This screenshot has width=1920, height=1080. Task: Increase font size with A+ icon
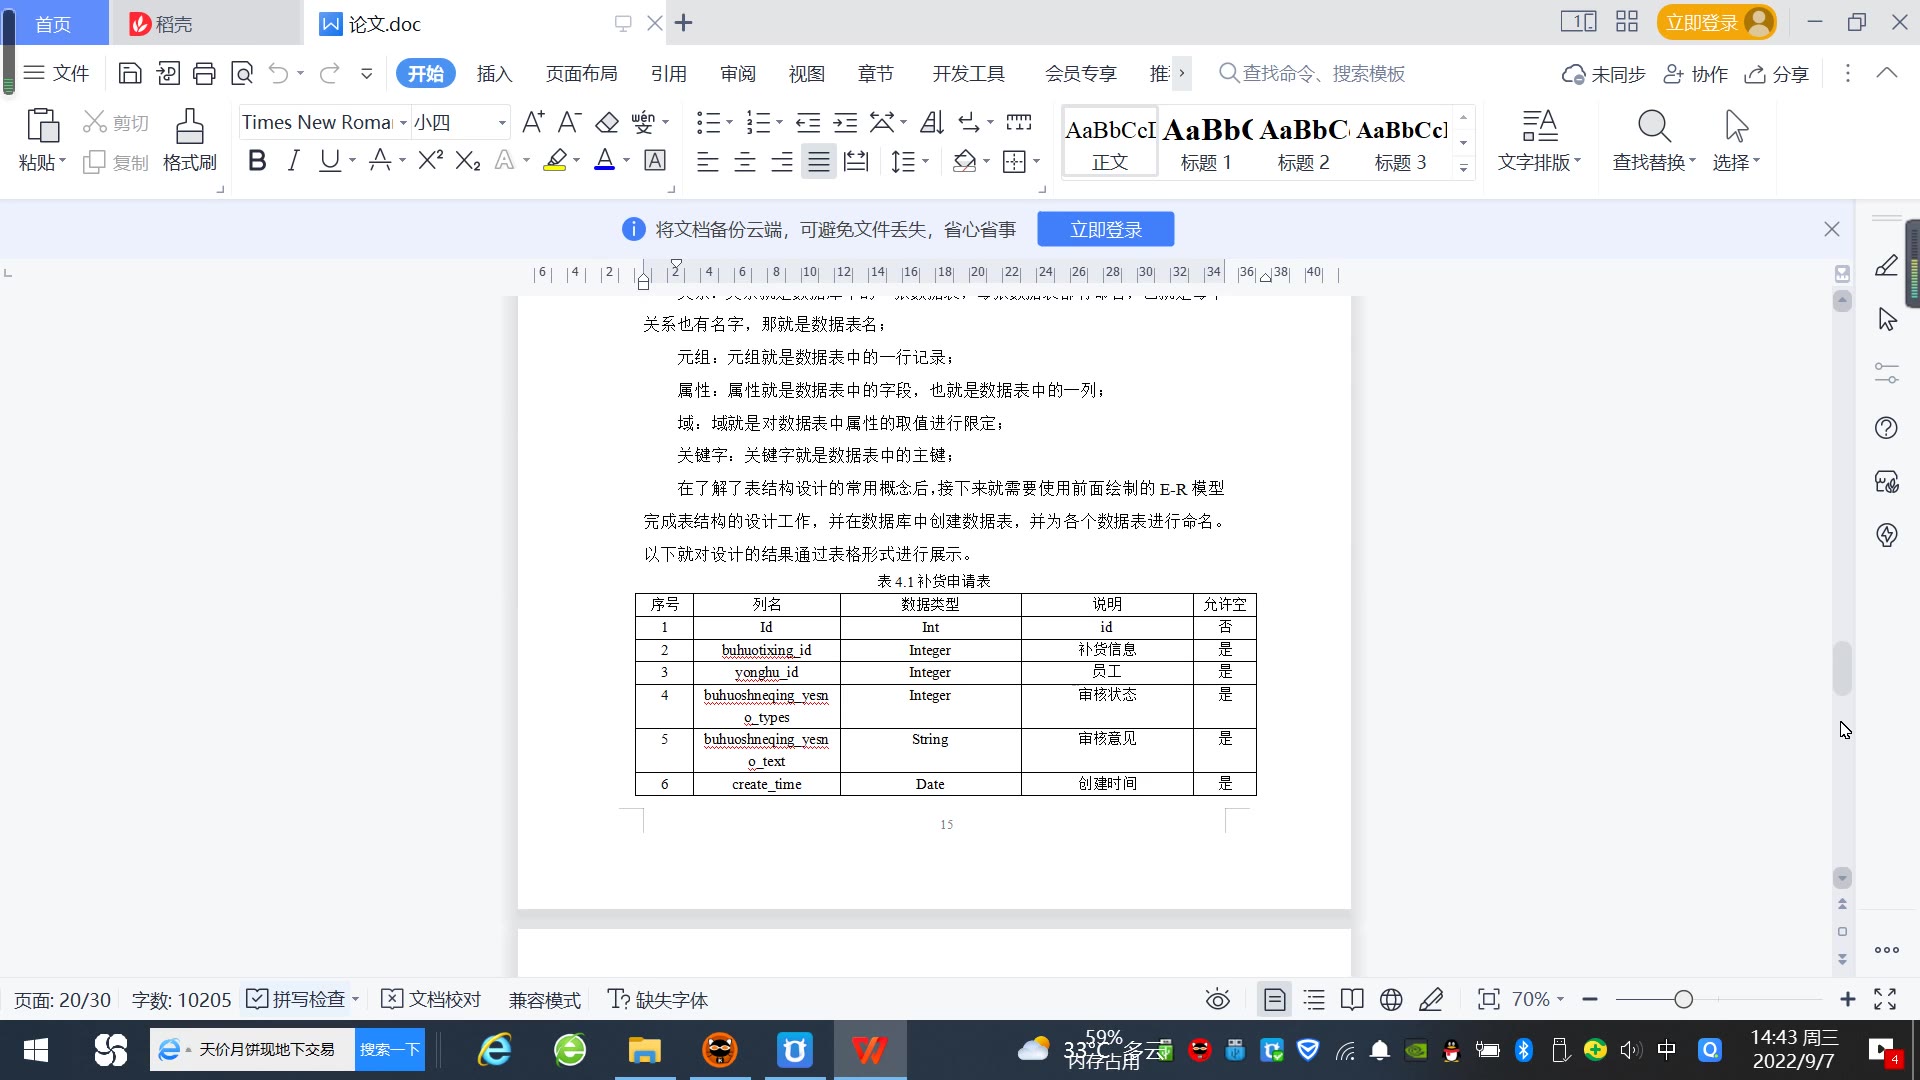pos(534,122)
